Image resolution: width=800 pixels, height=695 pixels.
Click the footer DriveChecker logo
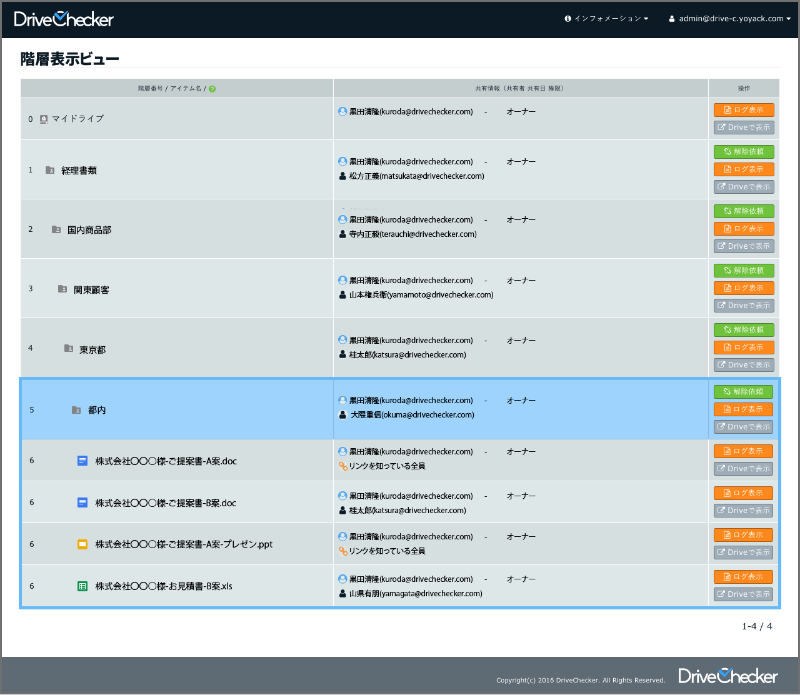[728, 676]
